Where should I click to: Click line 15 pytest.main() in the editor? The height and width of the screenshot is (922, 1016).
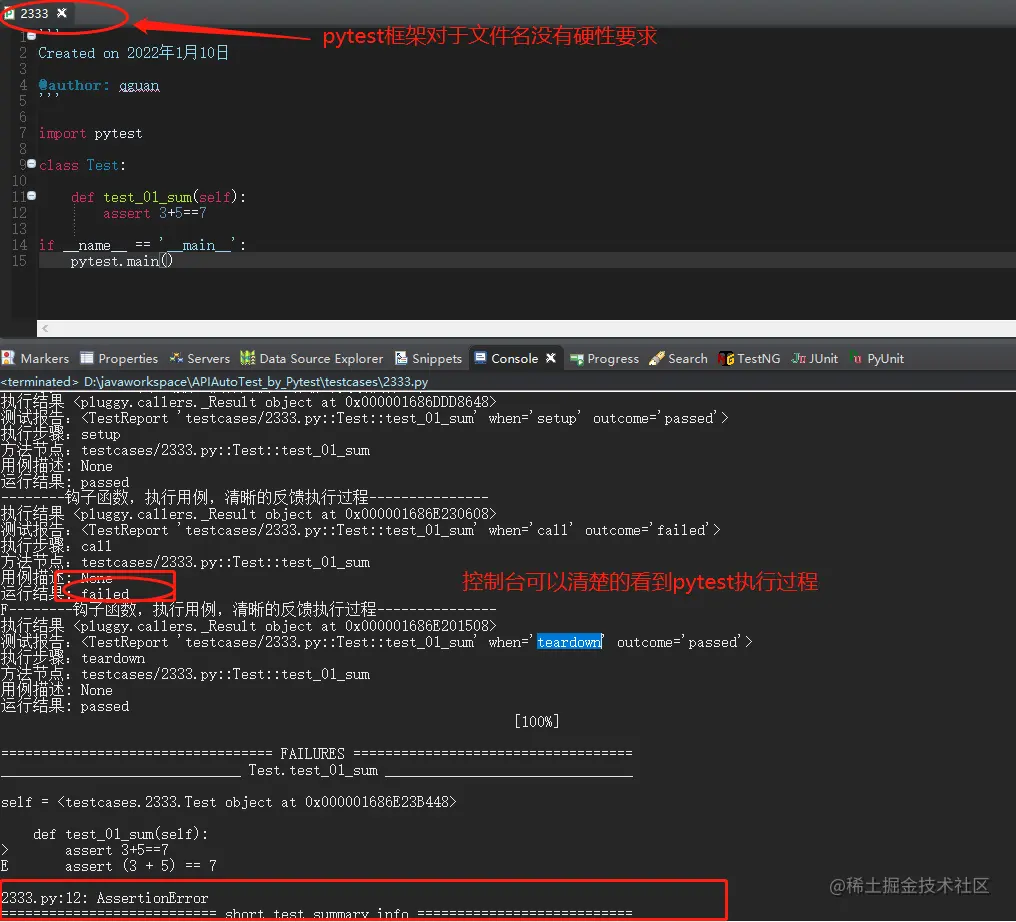[121, 261]
